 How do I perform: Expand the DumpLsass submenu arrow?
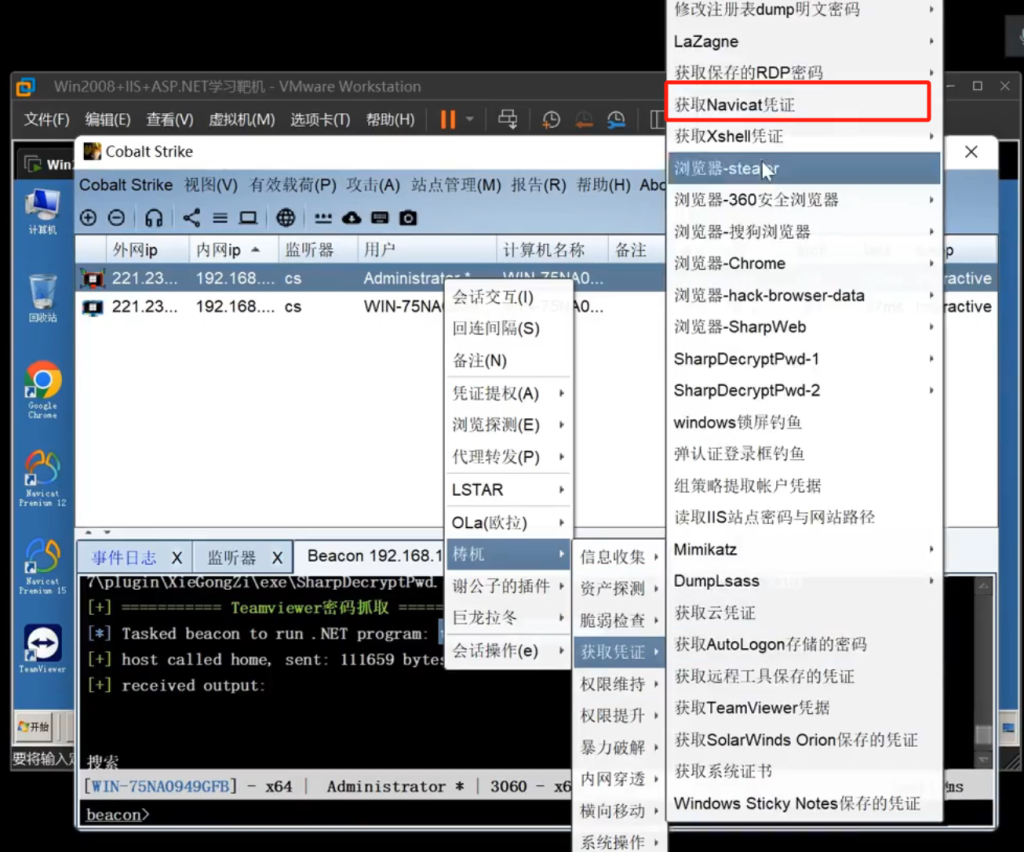click(931, 581)
